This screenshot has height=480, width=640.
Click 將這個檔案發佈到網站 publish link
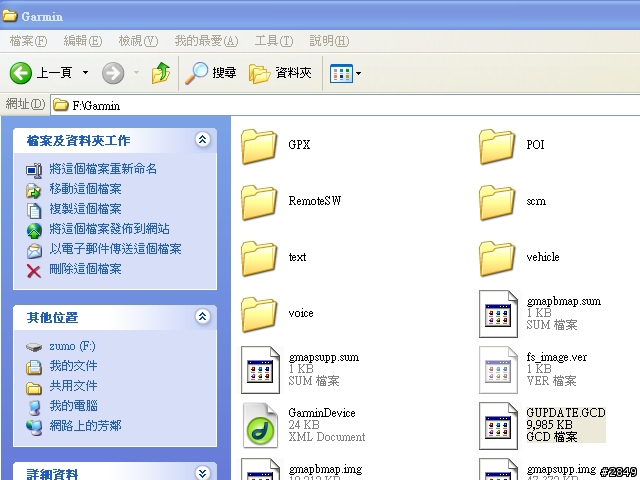109,229
